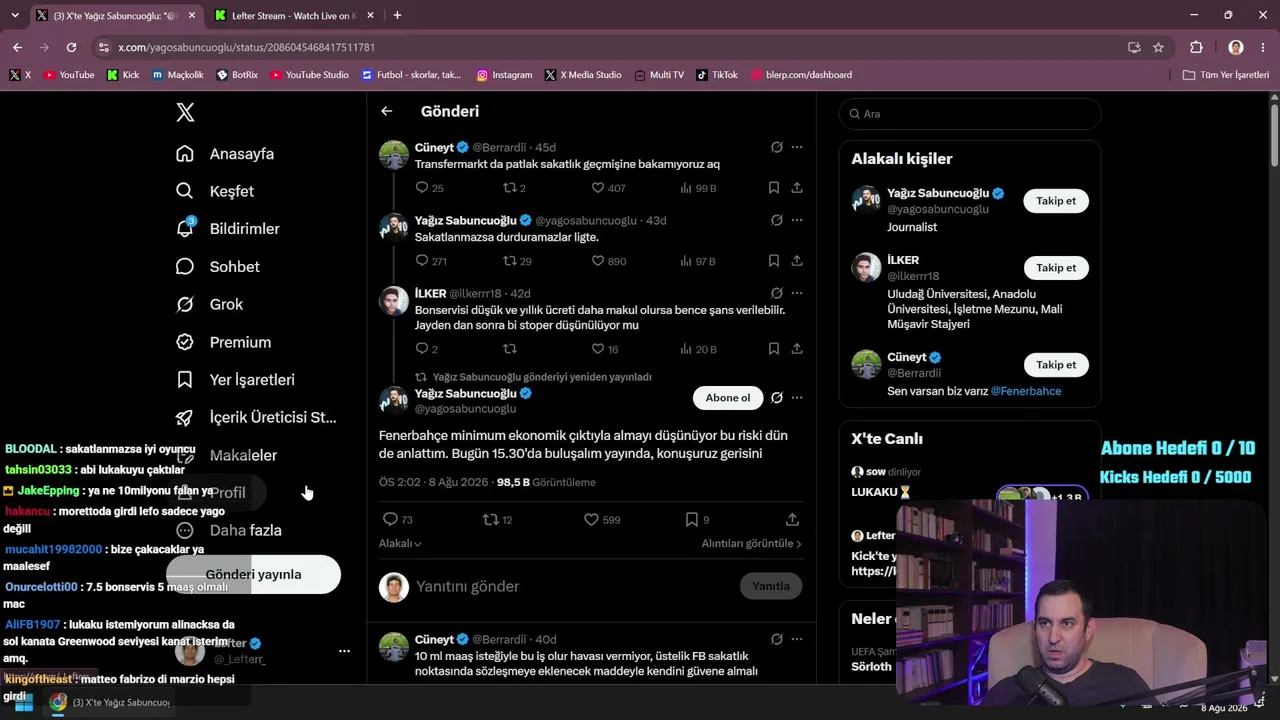This screenshot has height=720, width=1280.
Task: Open Grok actions on İLKER's post
Action: pos(776,293)
